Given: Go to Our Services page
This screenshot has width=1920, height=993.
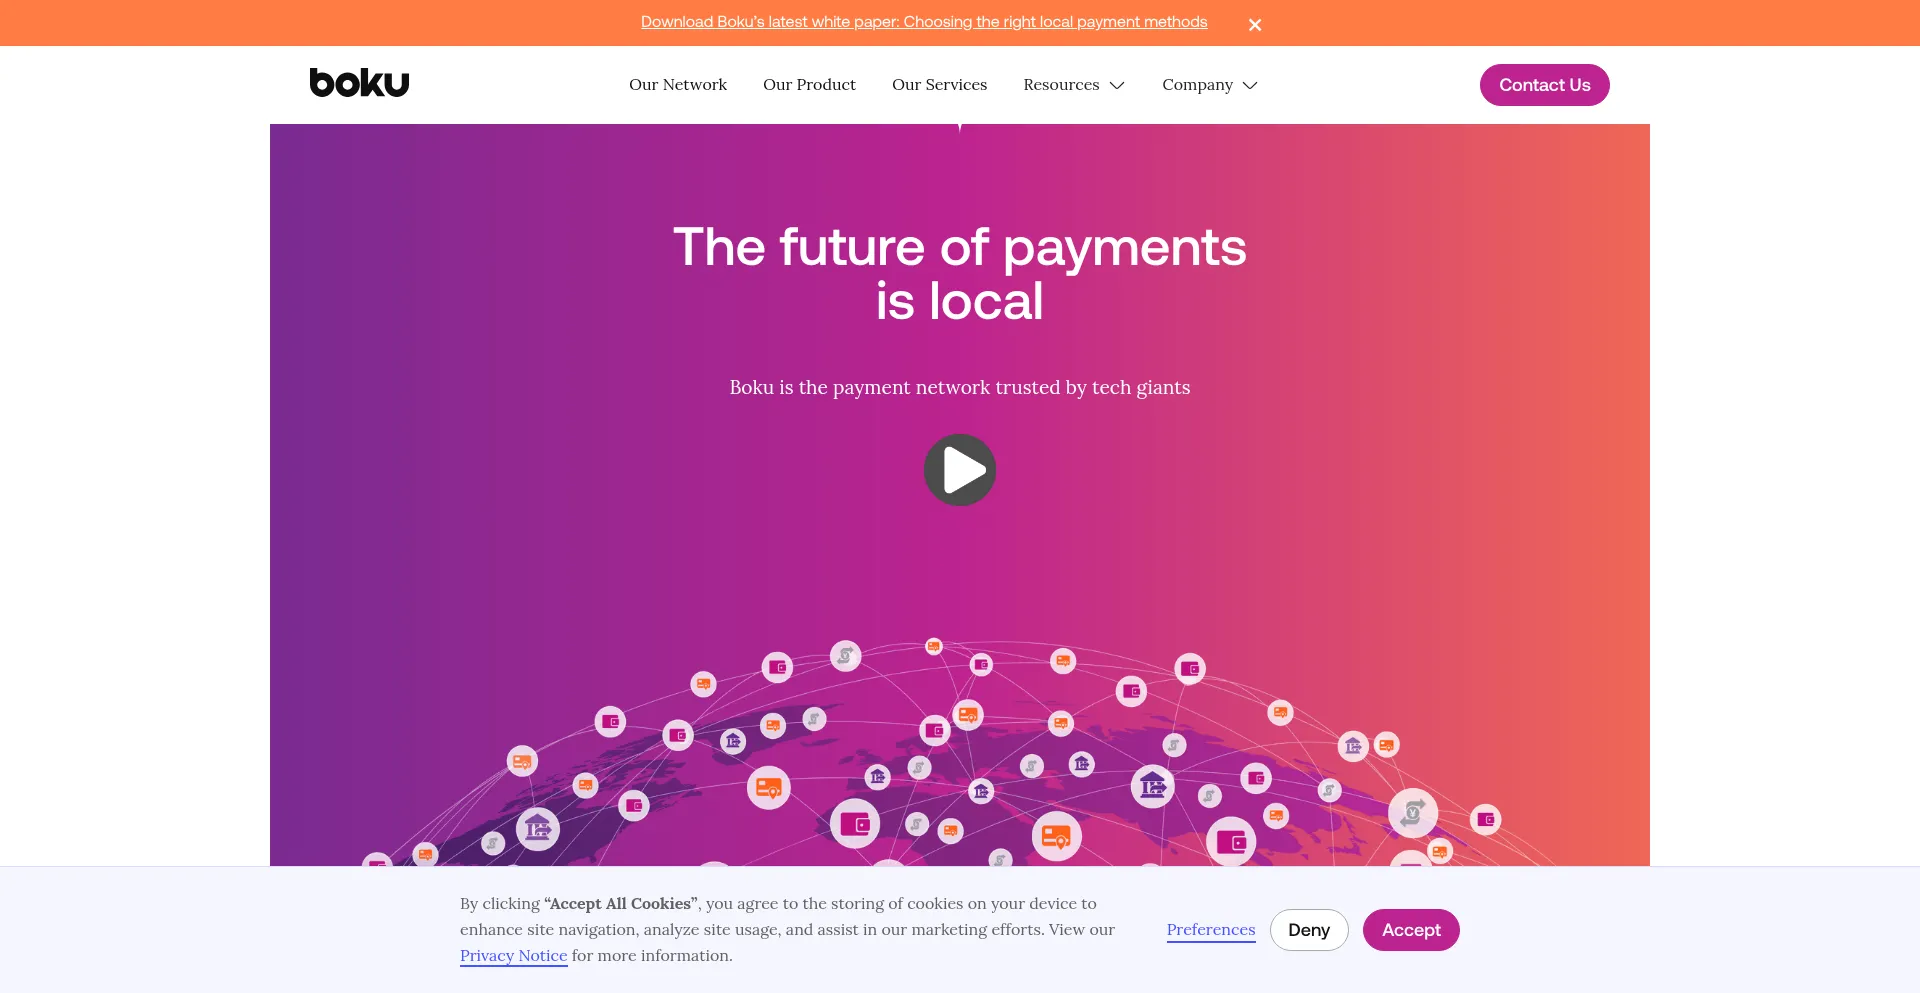Looking at the screenshot, I should [x=939, y=85].
